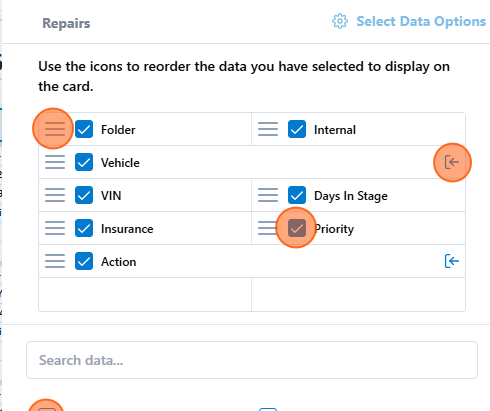Click the drag handle next to Internal
Viewport: 490px width, 411px height.
pos(268,129)
